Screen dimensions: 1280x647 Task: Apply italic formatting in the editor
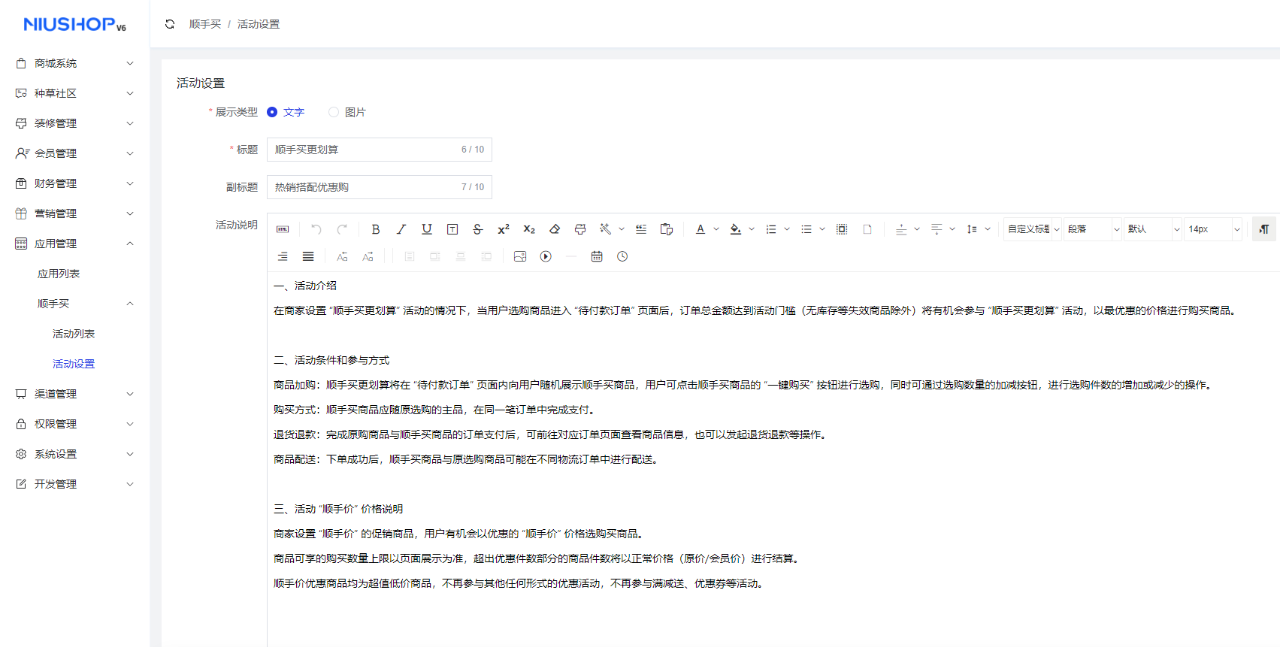pyautogui.click(x=401, y=229)
